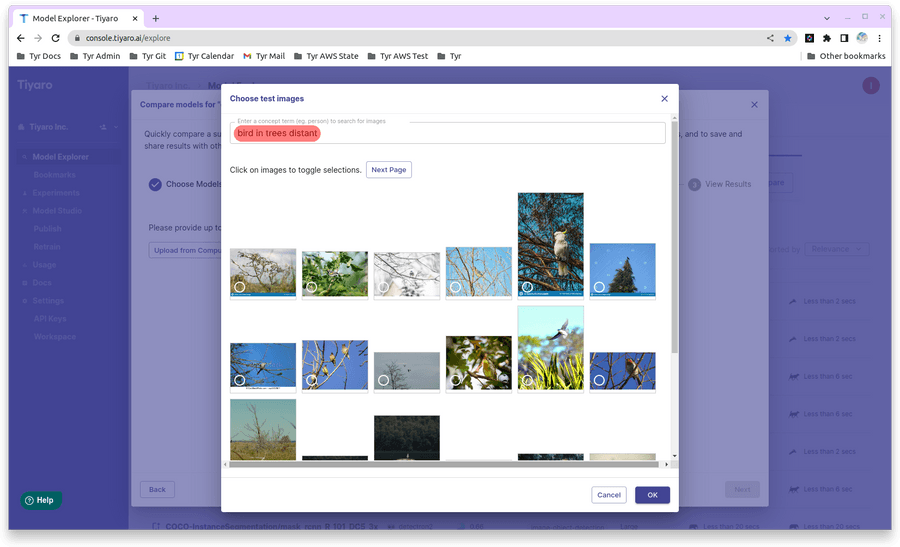Open a new browser tab with plus icon
Viewport: 900px width, 547px height.
(x=156, y=18)
